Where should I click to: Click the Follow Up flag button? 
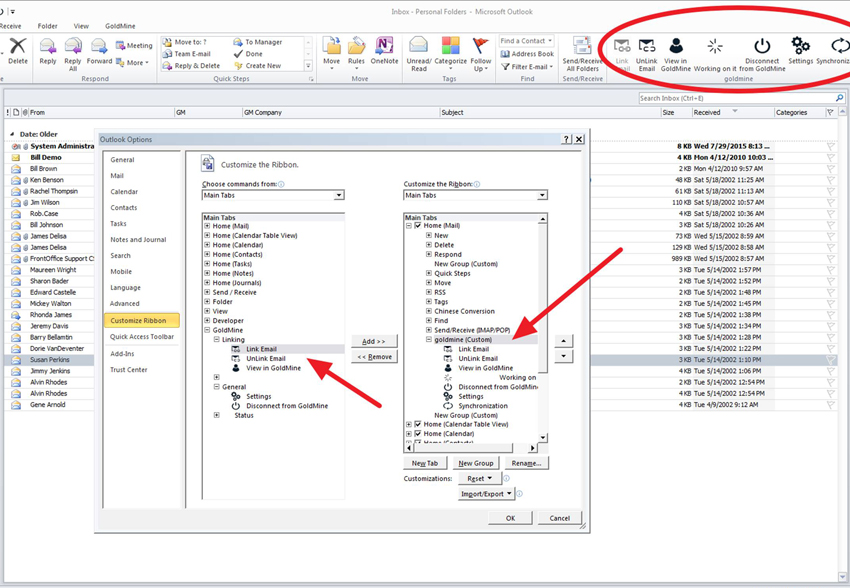[480, 54]
